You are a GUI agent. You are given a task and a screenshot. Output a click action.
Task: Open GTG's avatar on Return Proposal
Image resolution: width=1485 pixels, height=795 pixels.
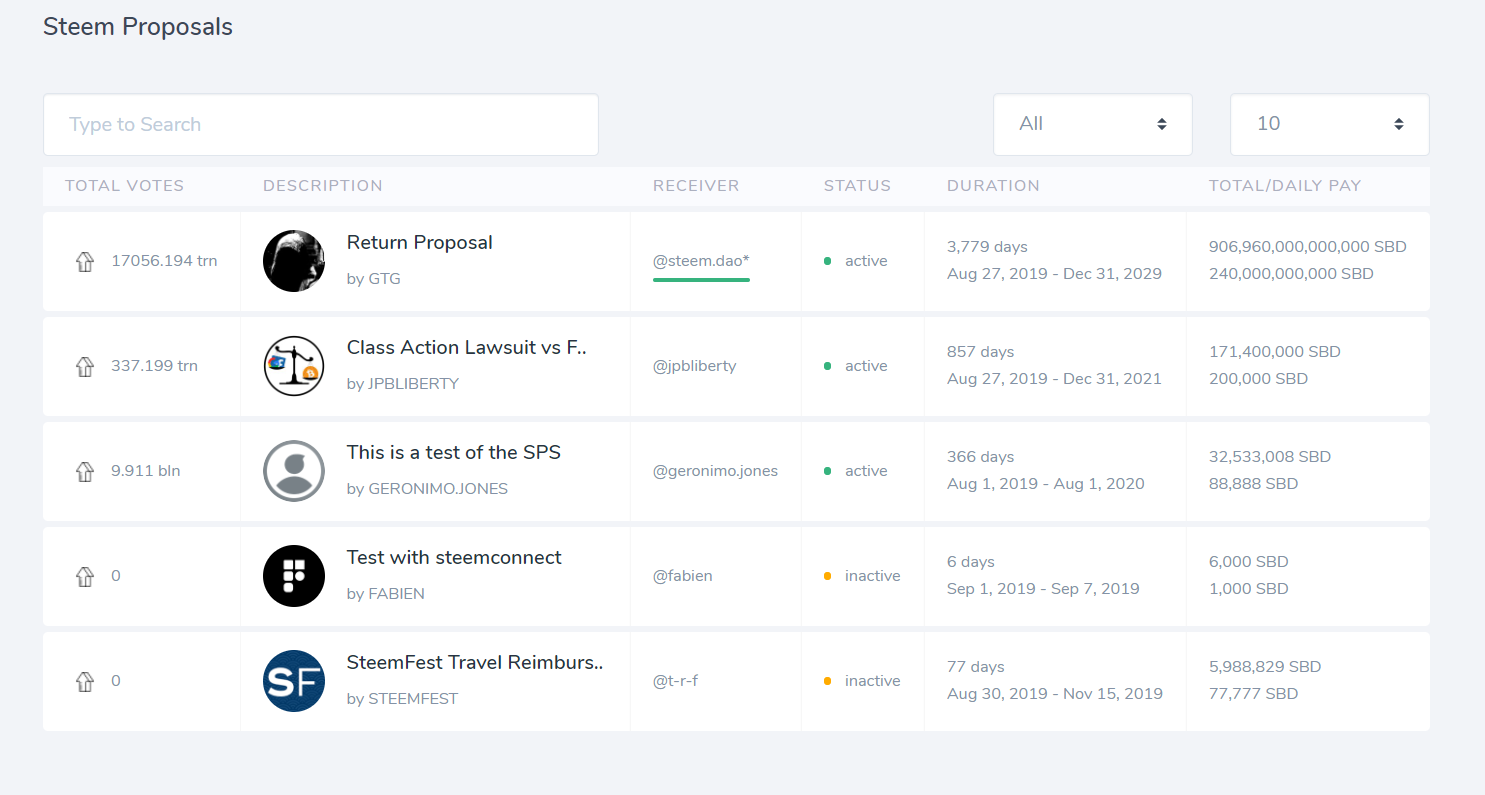pos(294,261)
